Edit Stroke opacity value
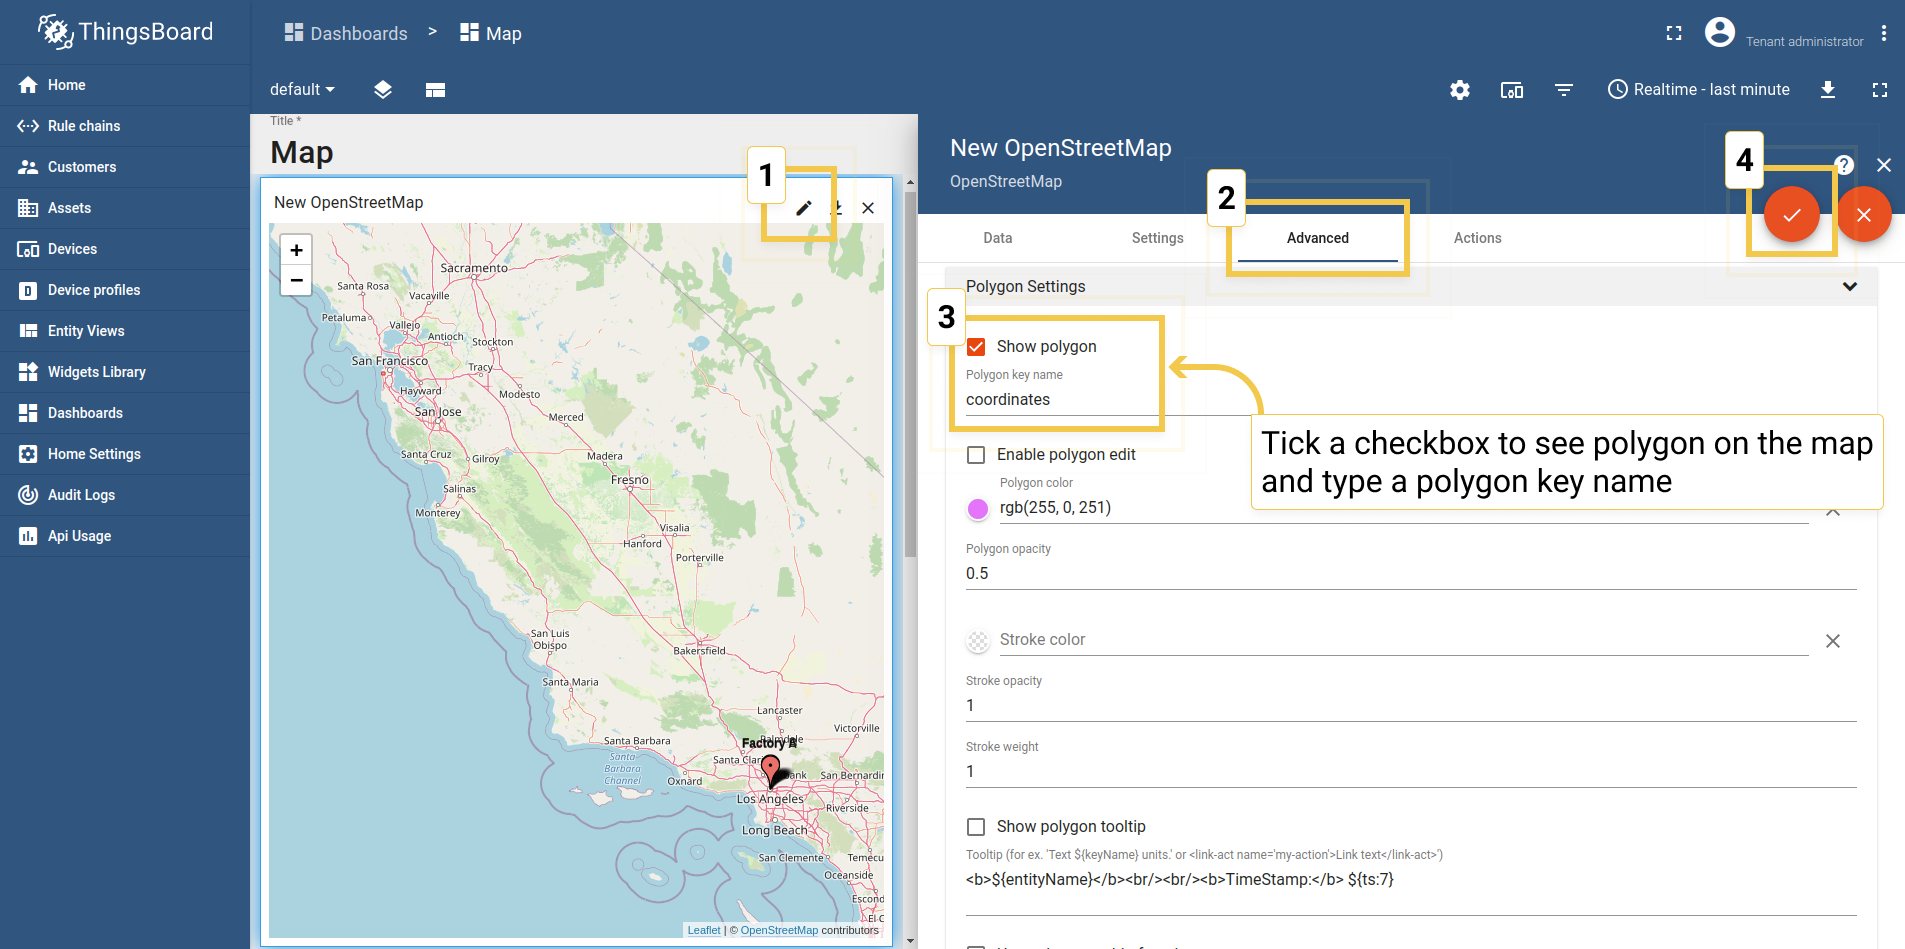Screen dimensions: 1905x949 tap(1411, 706)
